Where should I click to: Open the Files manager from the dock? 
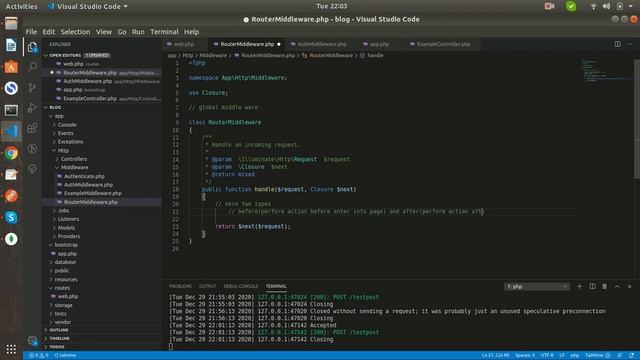click(11, 24)
